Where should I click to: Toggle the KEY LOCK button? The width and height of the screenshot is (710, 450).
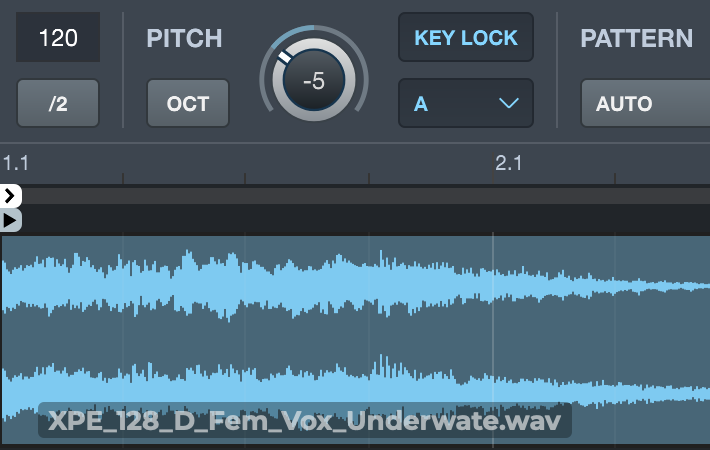[x=466, y=38]
